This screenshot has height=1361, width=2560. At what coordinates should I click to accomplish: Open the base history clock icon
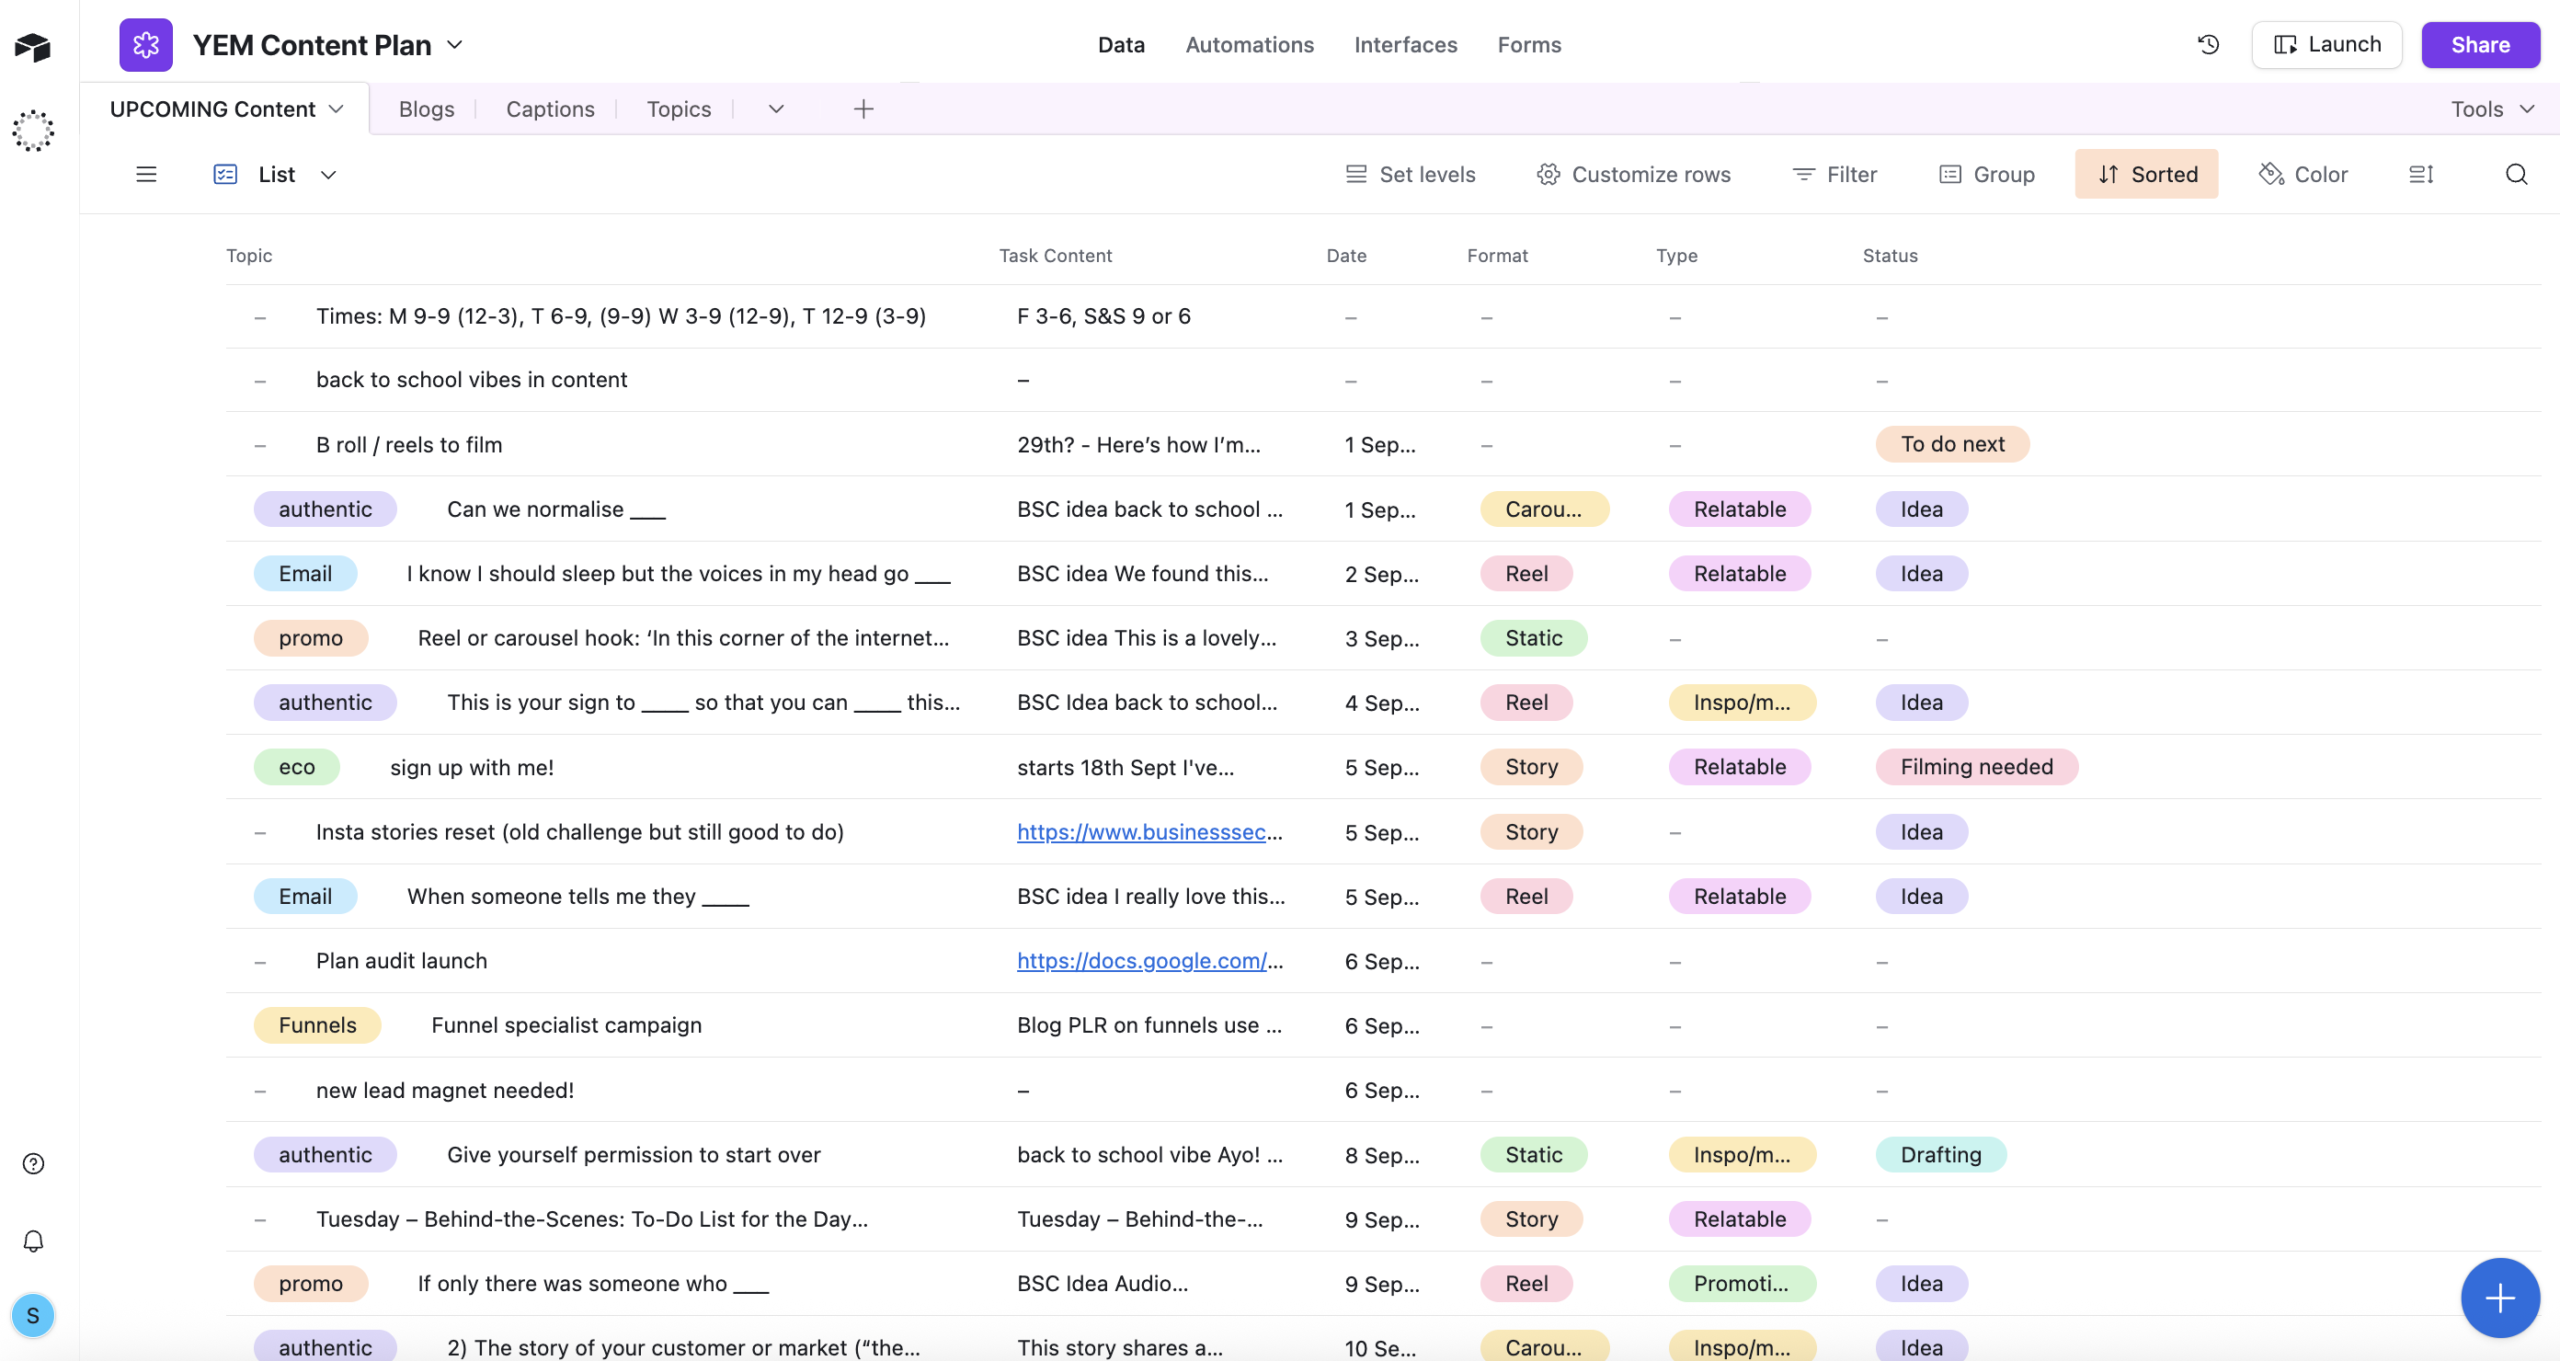pos(2208,45)
